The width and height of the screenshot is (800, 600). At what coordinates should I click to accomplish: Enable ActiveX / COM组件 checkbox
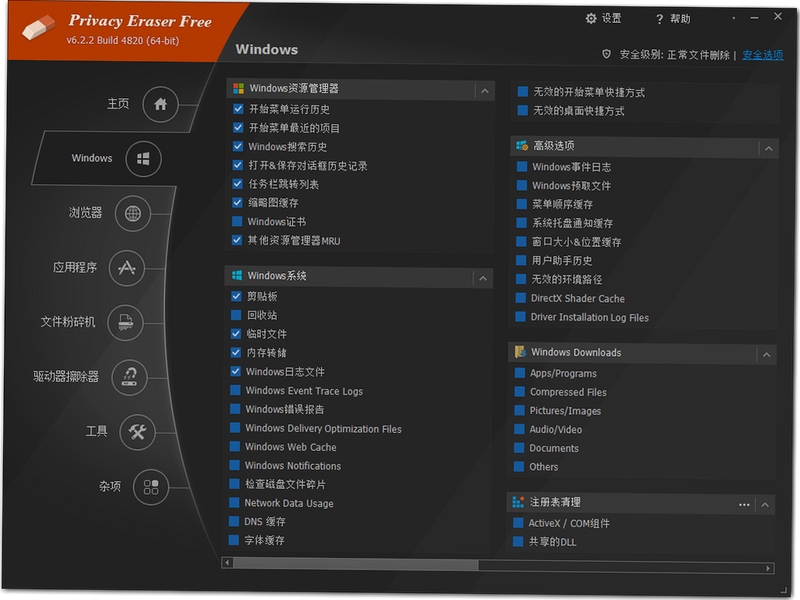518,523
